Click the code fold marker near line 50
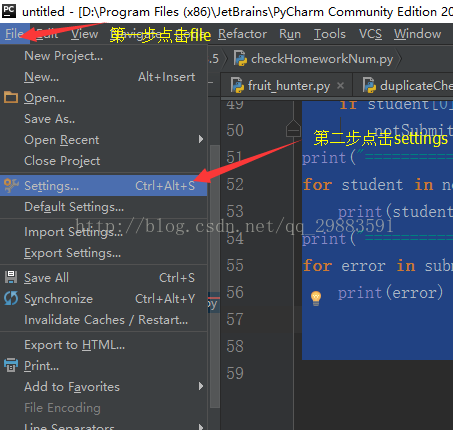The height and width of the screenshot is (430, 453). [x=293, y=129]
